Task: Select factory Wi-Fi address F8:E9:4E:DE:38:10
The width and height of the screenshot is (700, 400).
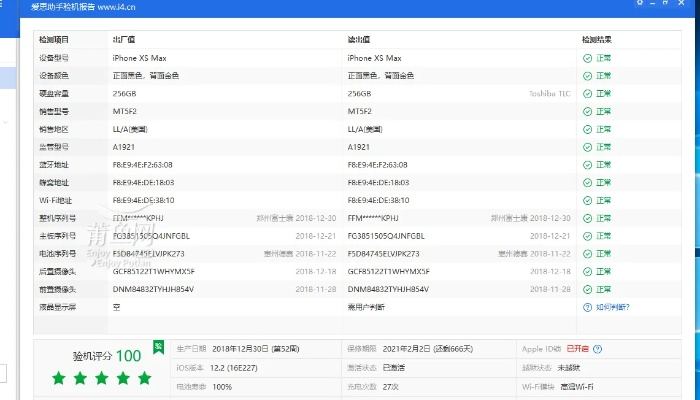Action: click(143, 200)
